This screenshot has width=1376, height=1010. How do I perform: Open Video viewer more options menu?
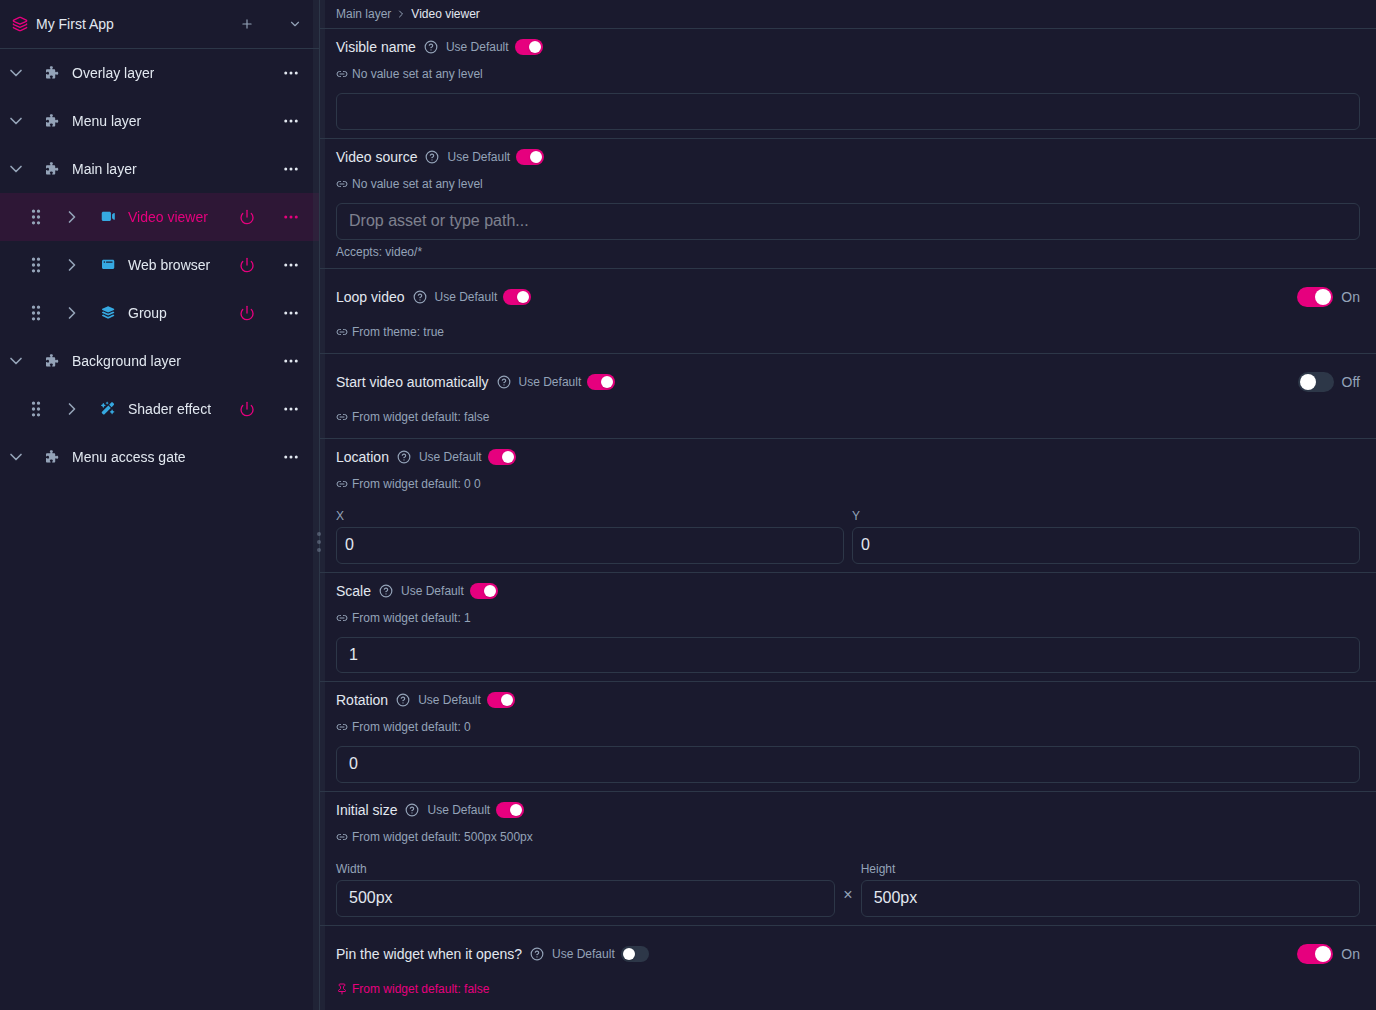click(x=291, y=217)
